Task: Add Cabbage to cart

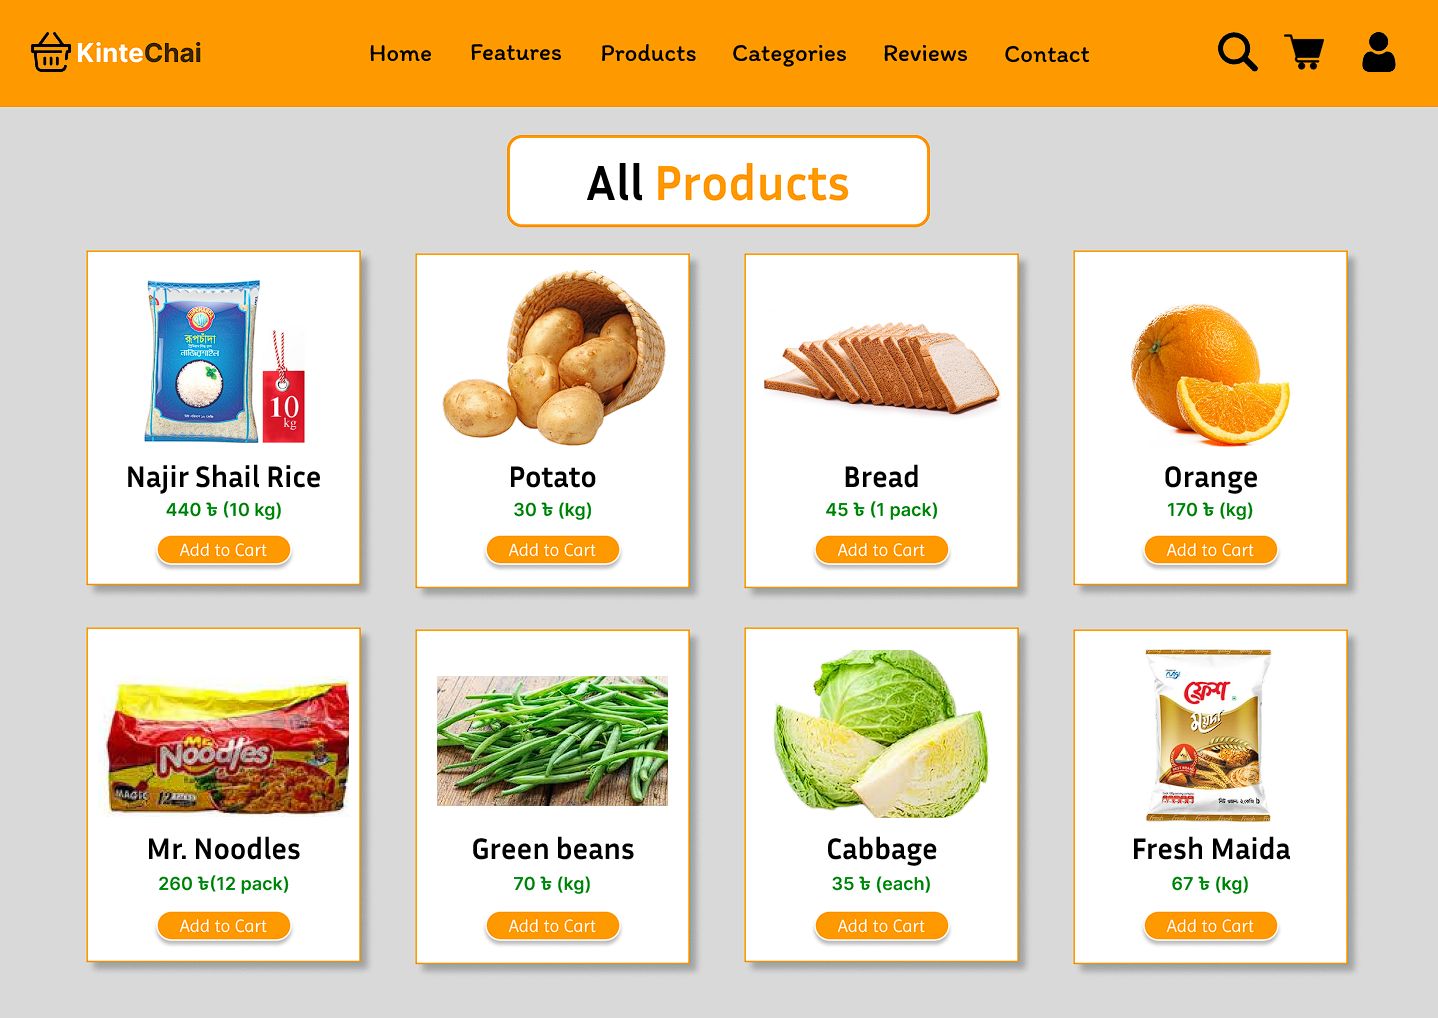Action: coord(881,926)
